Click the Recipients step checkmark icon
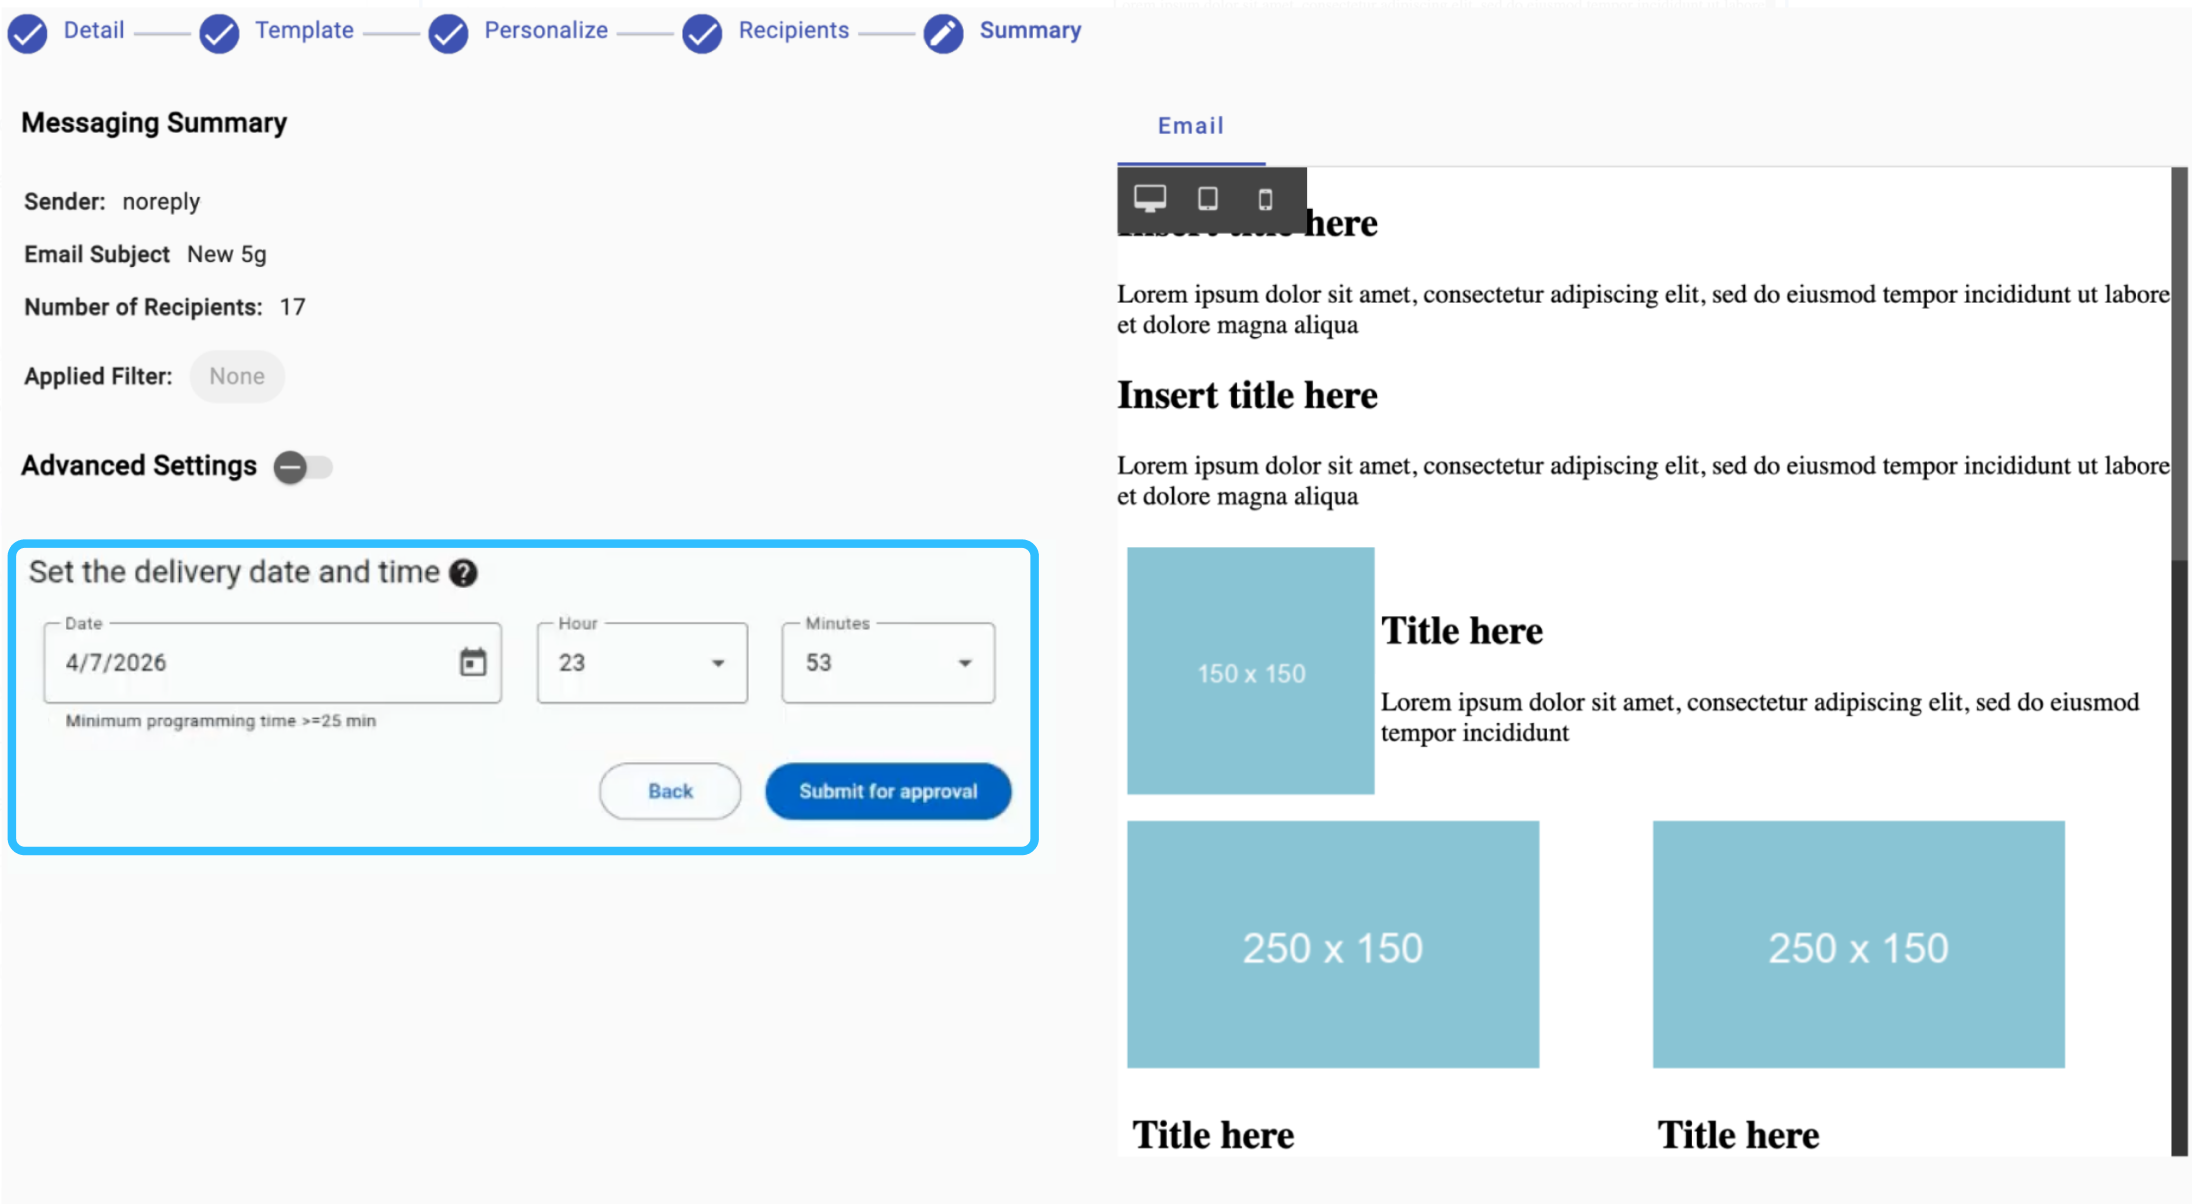 point(702,33)
